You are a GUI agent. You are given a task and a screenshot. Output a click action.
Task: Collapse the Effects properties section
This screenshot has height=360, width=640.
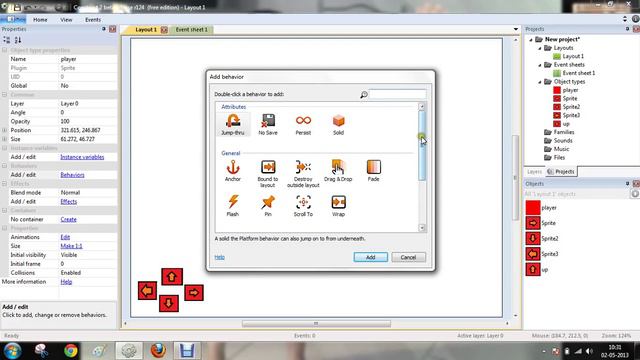tap(4, 184)
